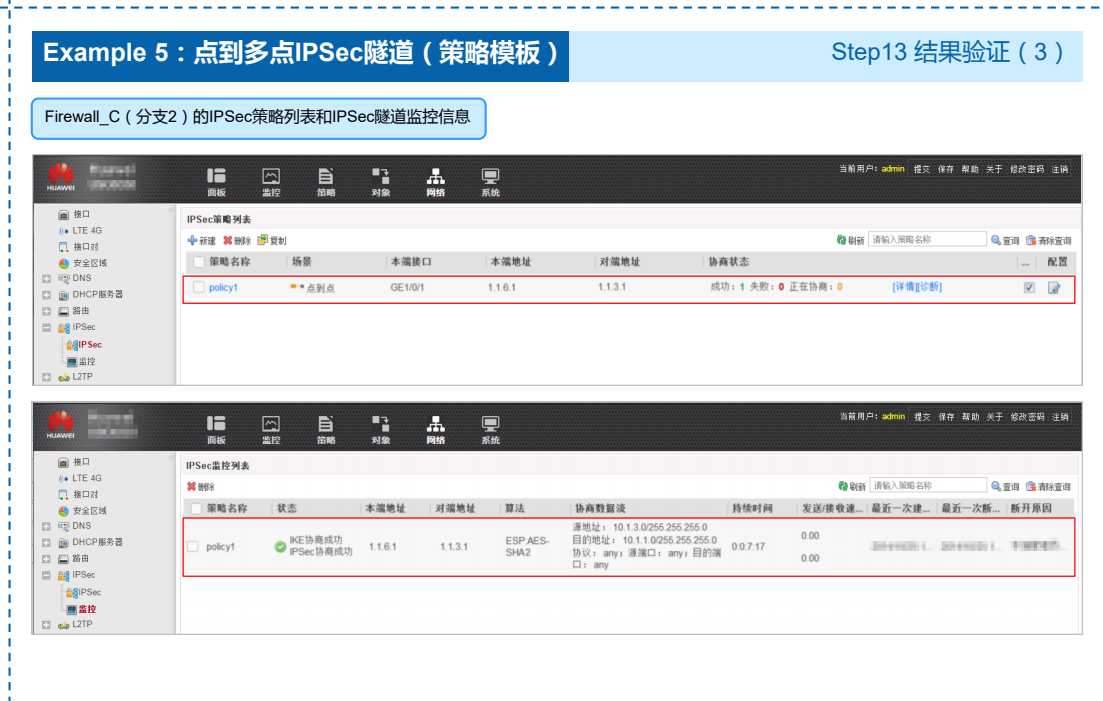Screen dimensions: 1103x701
Task: Select 安全区域 in upper policy-list sidebar
Action: 82,263
